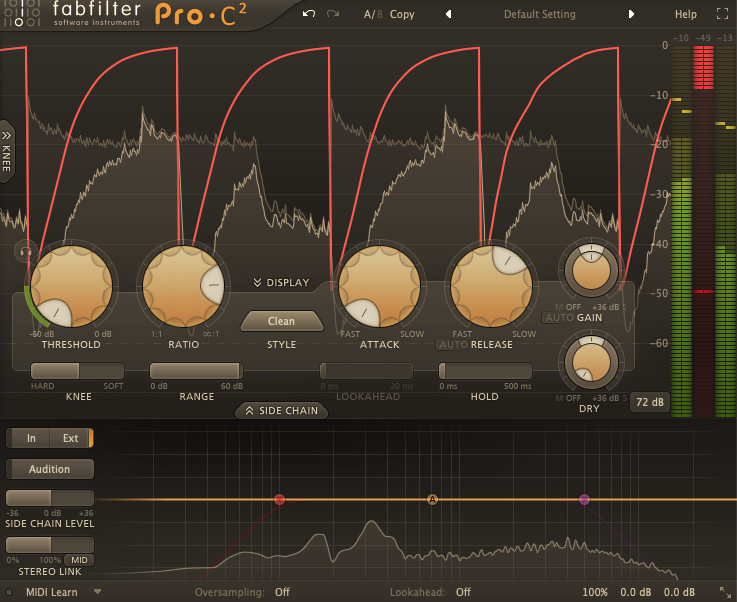
Task: Click the Side Chain Level slider
Action: [x=50, y=498]
